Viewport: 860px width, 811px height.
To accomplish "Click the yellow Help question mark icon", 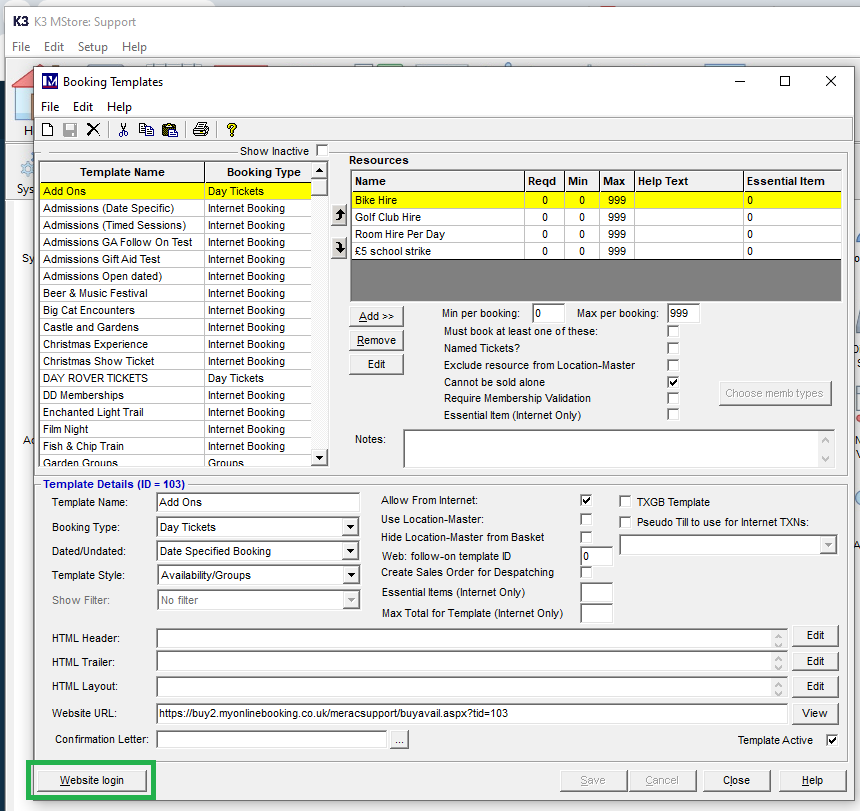I will point(231,130).
